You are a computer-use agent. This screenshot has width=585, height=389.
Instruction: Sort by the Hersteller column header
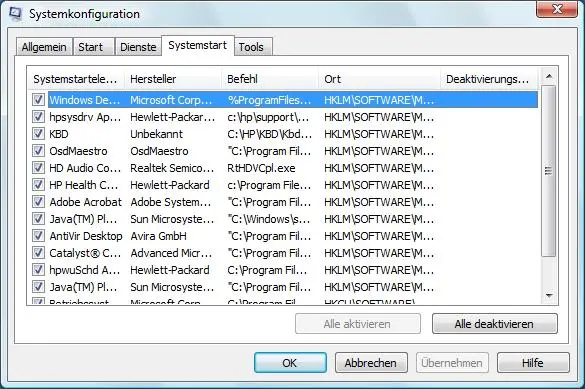tap(173, 79)
